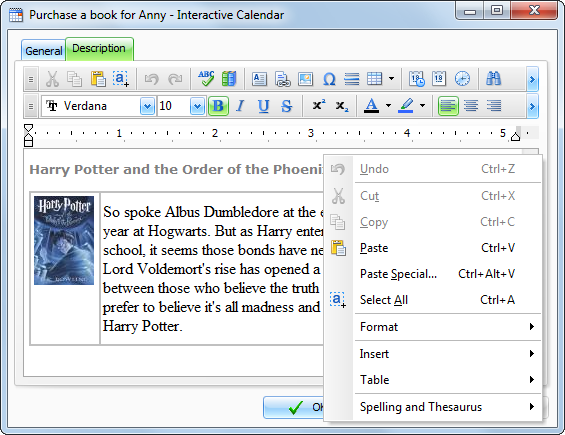Click the Interactive Calendar title bar icon

[x=16, y=15]
